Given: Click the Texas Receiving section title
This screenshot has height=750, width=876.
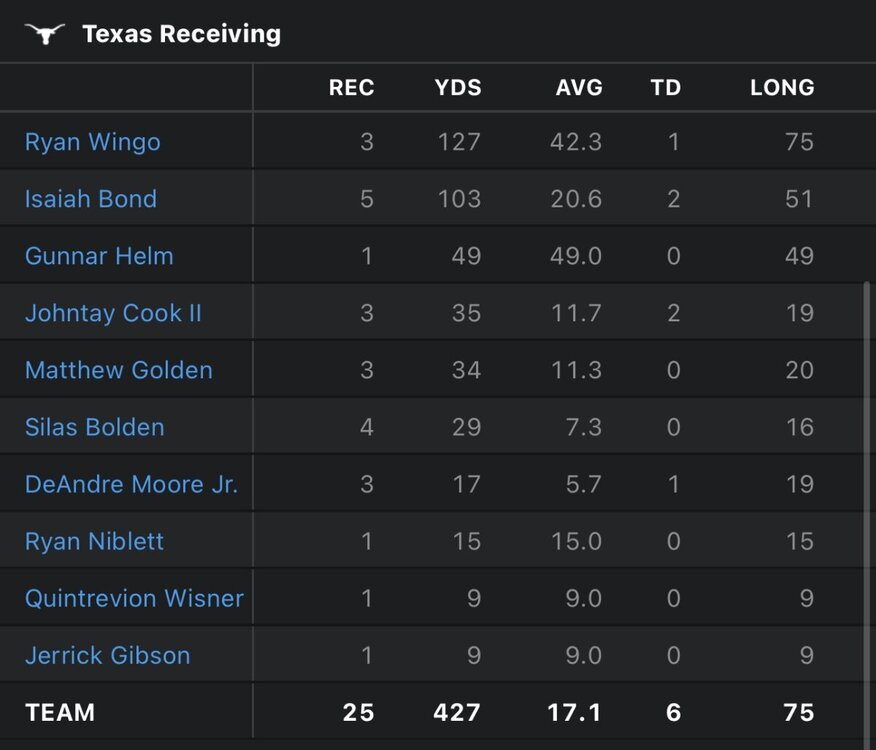Looking at the screenshot, I should pos(181,34).
